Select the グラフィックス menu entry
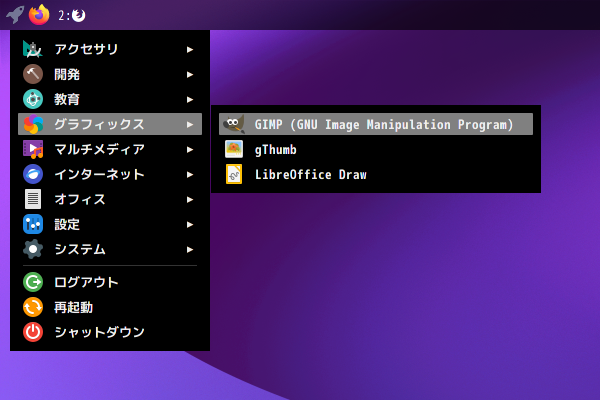The width and height of the screenshot is (600, 400). tap(110, 124)
